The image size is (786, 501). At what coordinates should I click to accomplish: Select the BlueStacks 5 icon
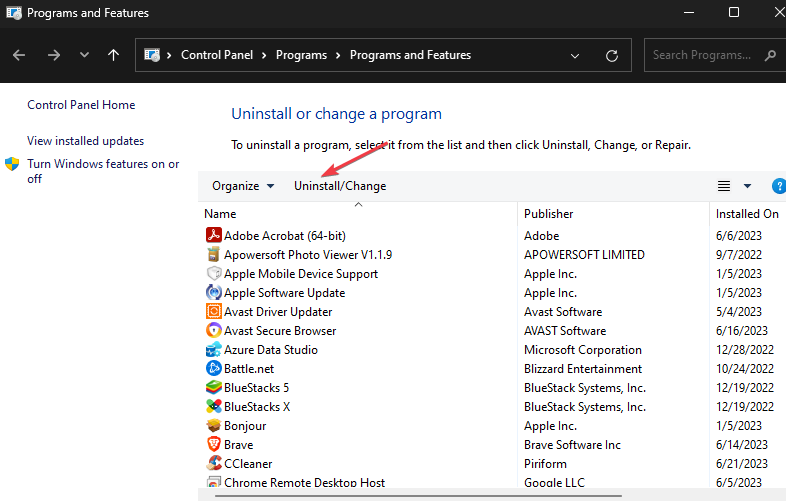pyautogui.click(x=213, y=387)
